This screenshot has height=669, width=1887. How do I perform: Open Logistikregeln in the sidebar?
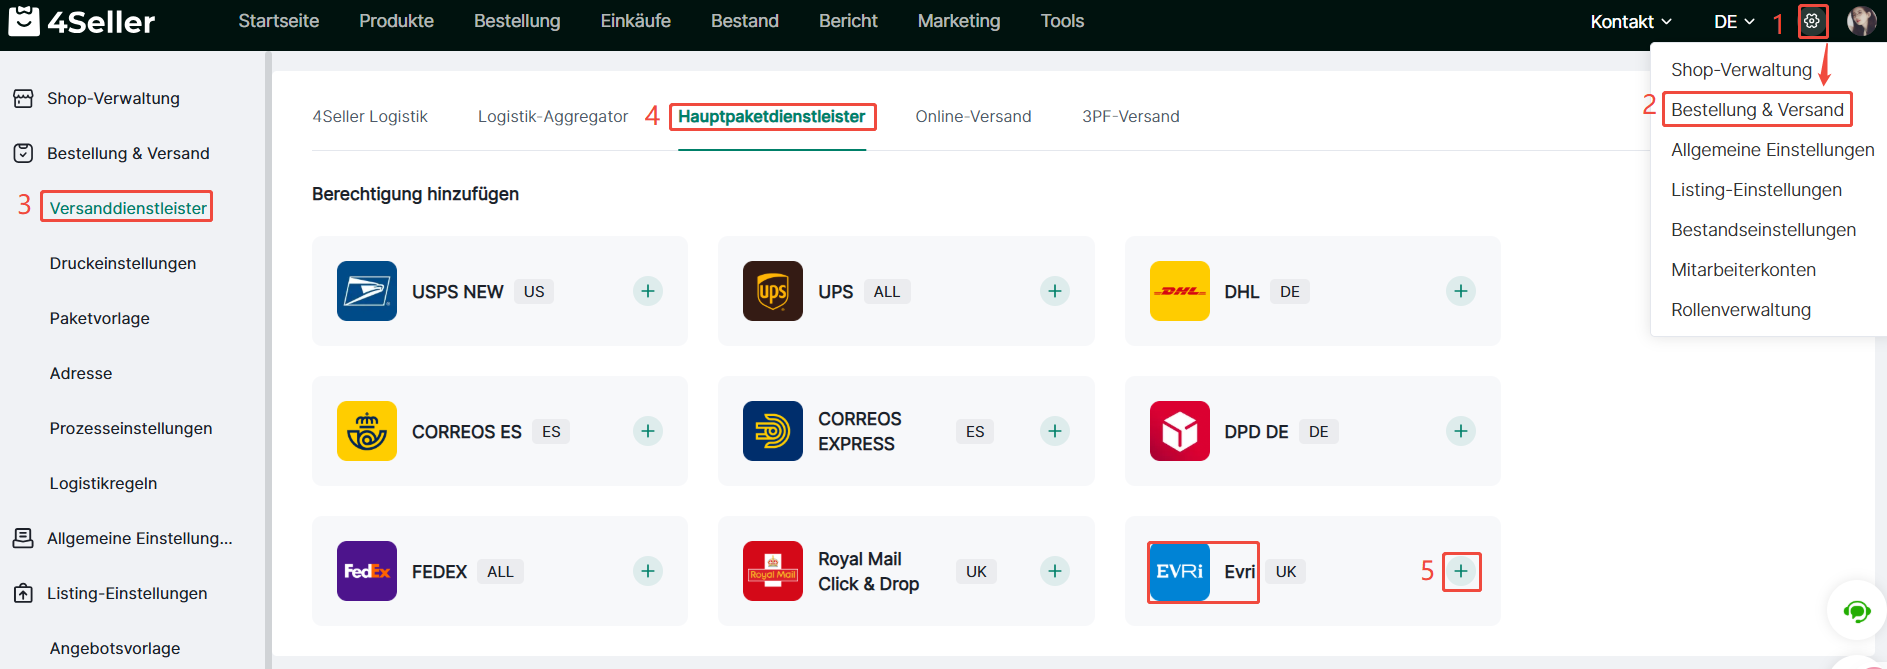104,483
